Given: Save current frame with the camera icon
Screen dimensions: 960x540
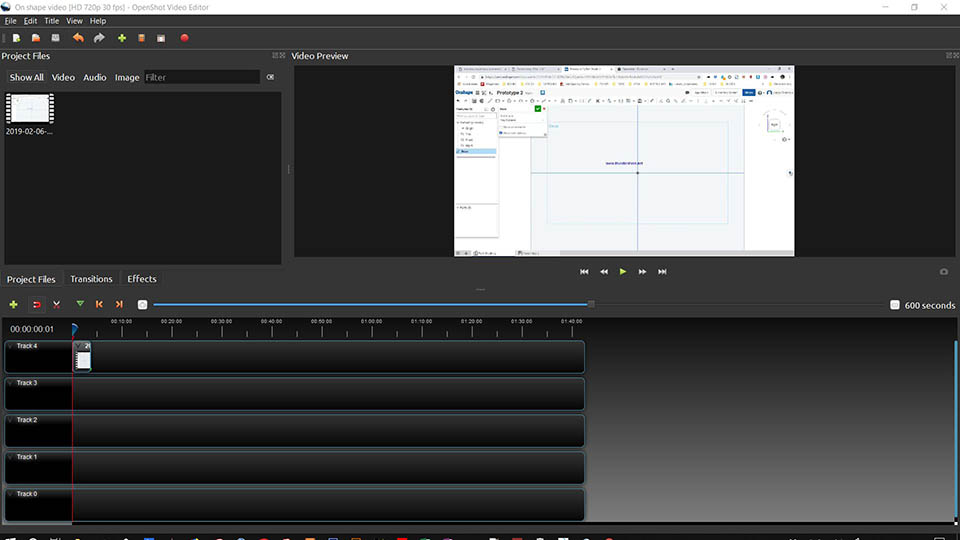Looking at the screenshot, I should coord(944,271).
